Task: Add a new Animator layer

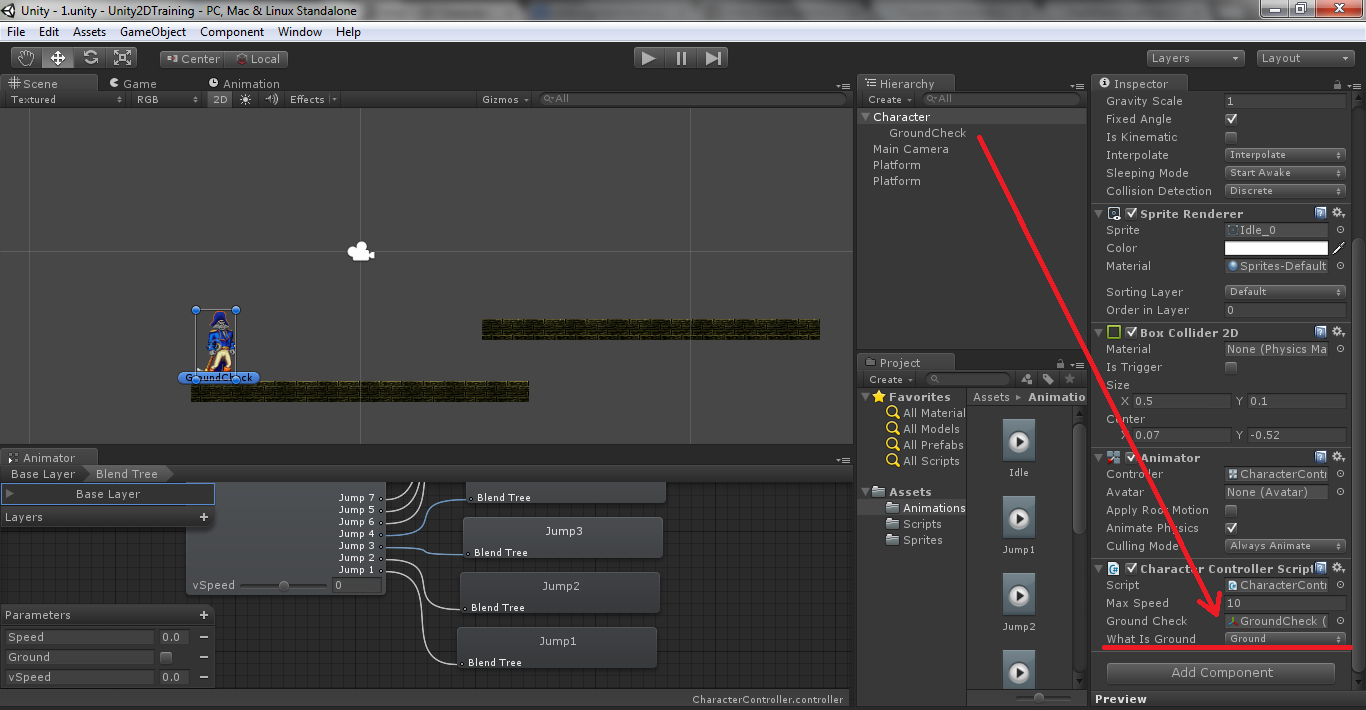Action: click(204, 517)
